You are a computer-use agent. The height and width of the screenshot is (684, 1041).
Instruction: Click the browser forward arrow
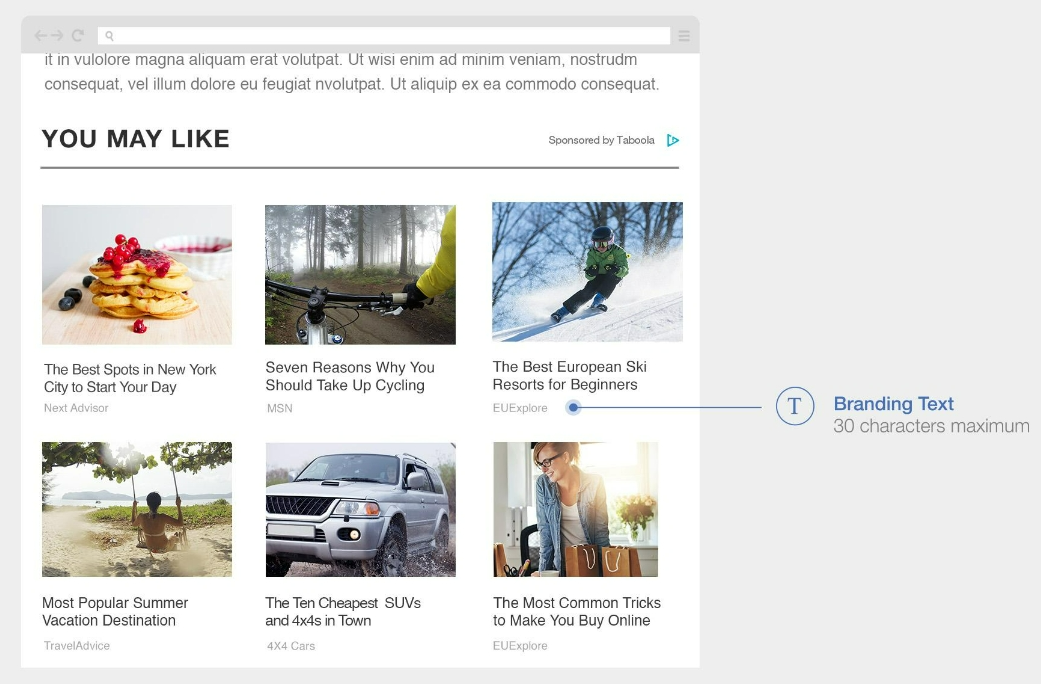(58, 36)
